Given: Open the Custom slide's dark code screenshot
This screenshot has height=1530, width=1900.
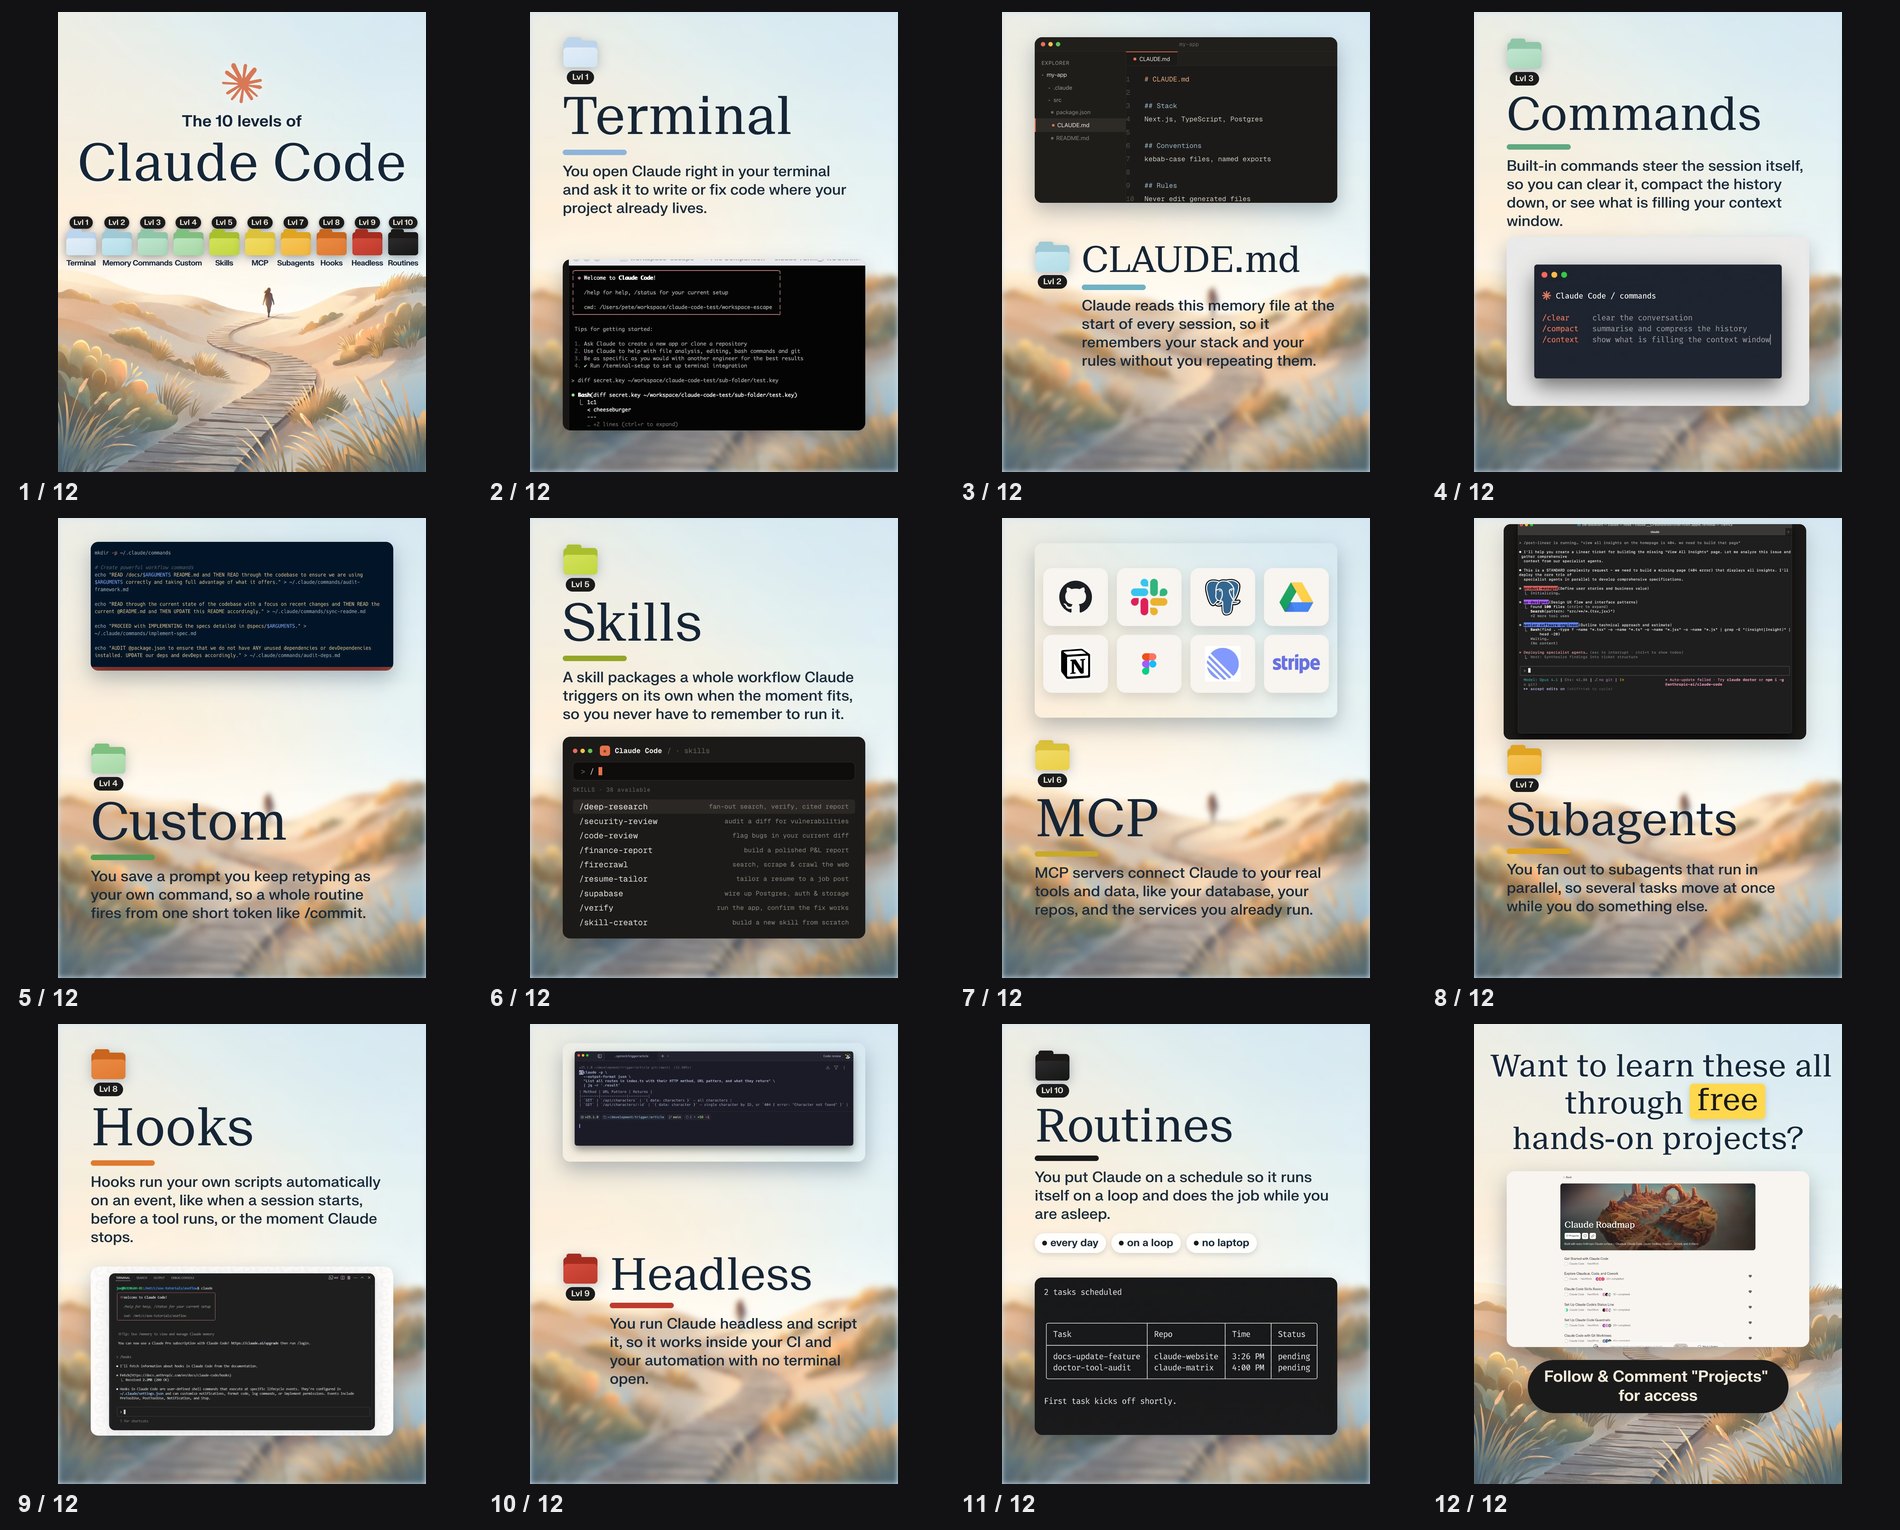Looking at the screenshot, I should pos(242,606).
